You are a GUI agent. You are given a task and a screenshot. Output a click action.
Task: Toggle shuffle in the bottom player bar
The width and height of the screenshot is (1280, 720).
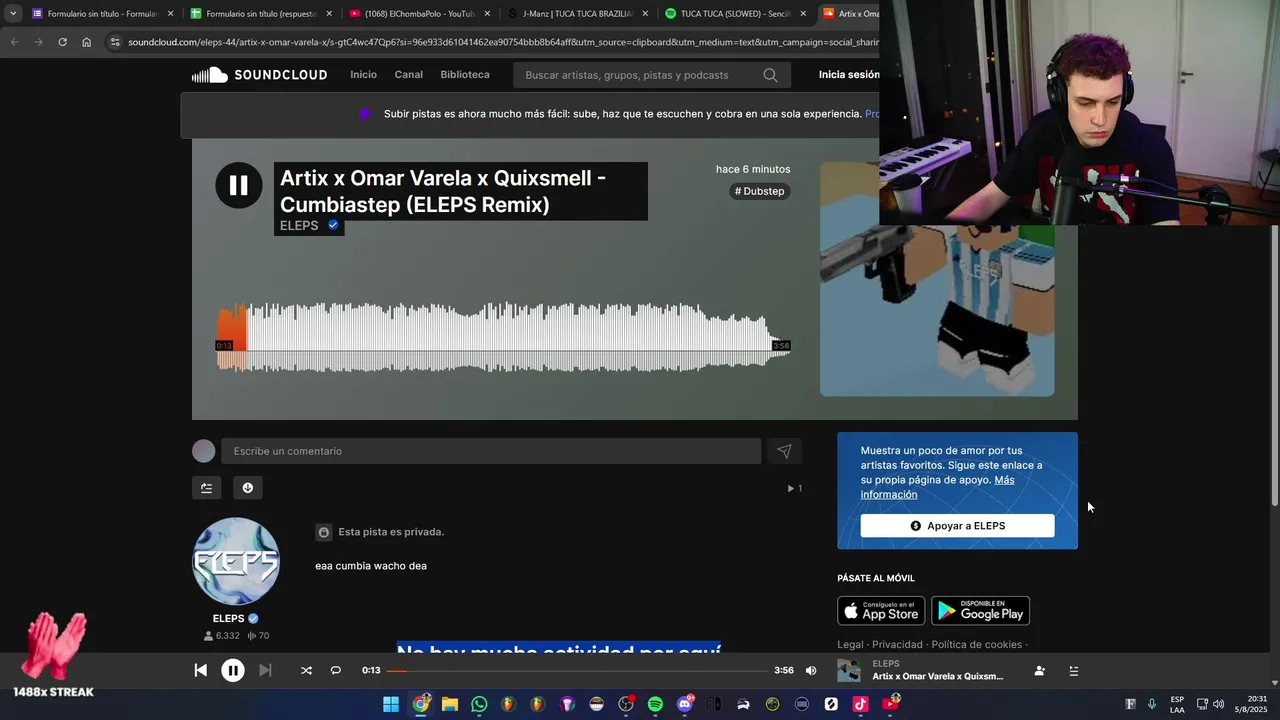(306, 671)
